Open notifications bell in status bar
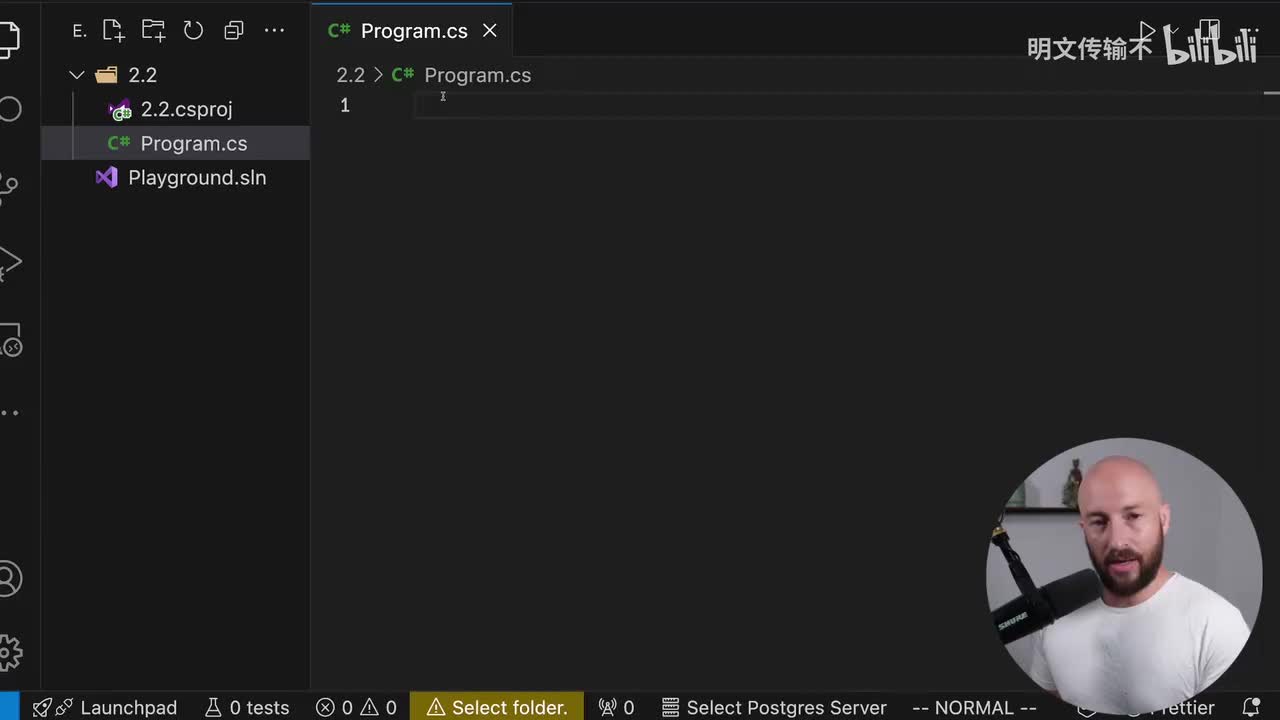 tap(1251, 707)
